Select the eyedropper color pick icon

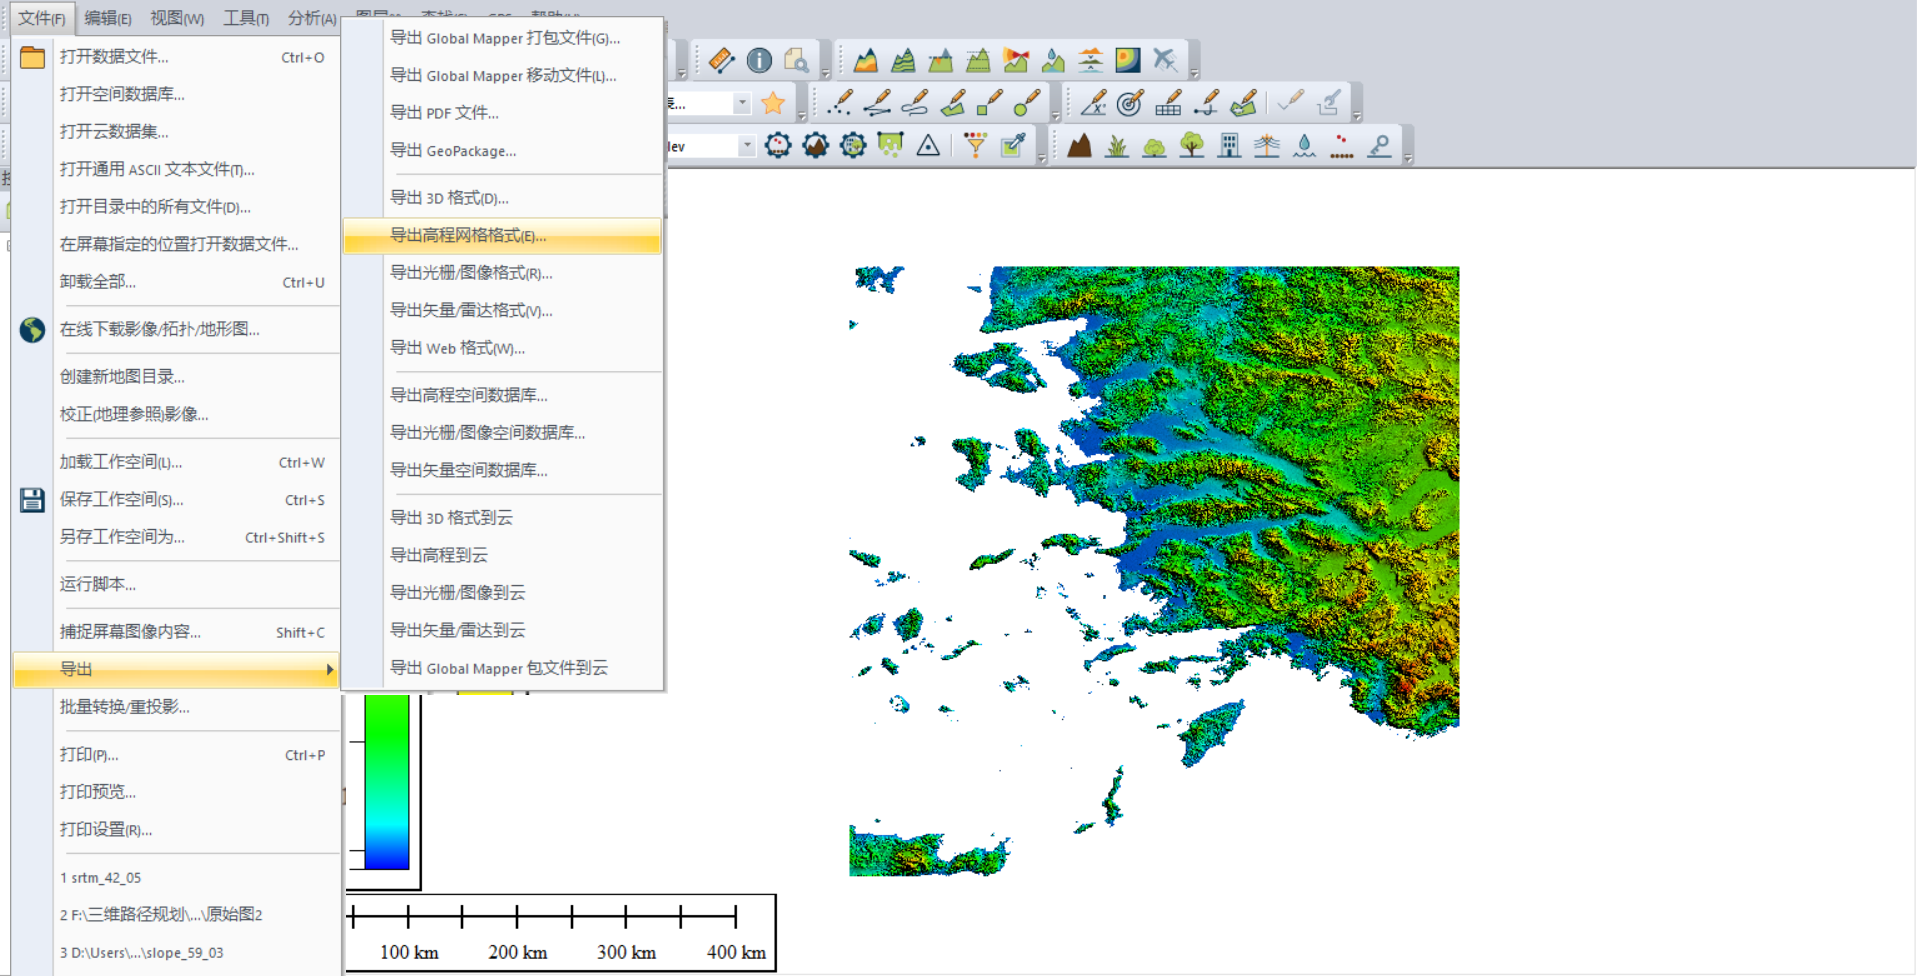[x=1013, y=145]
